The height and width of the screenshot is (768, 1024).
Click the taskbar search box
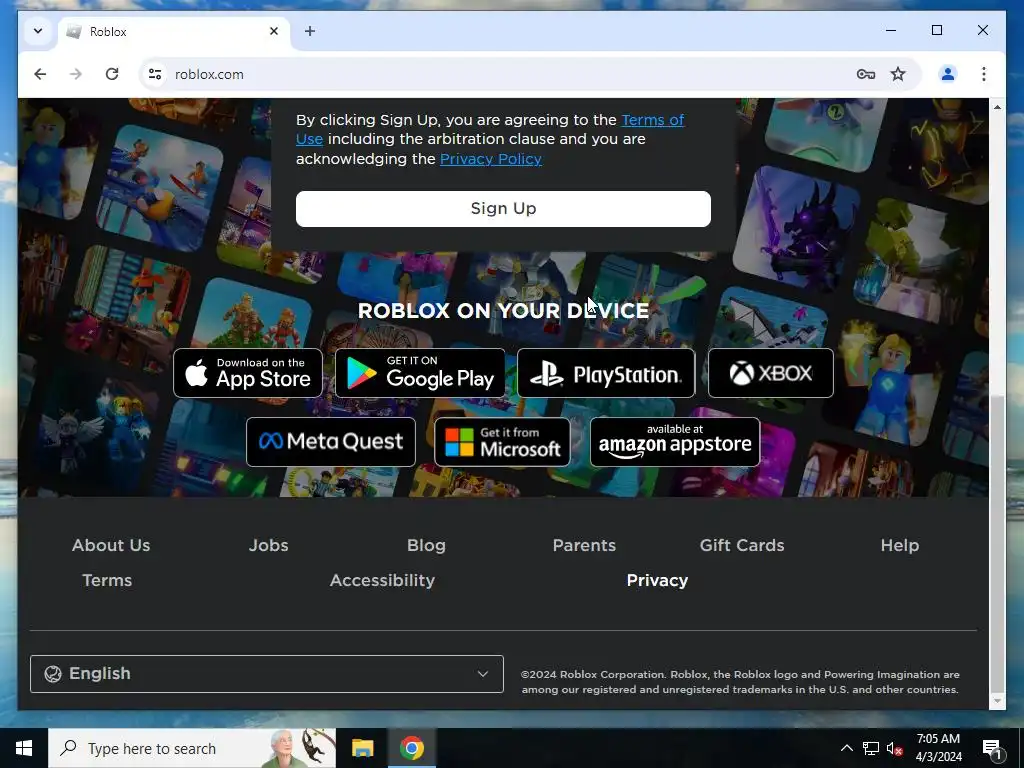point(192,748)
